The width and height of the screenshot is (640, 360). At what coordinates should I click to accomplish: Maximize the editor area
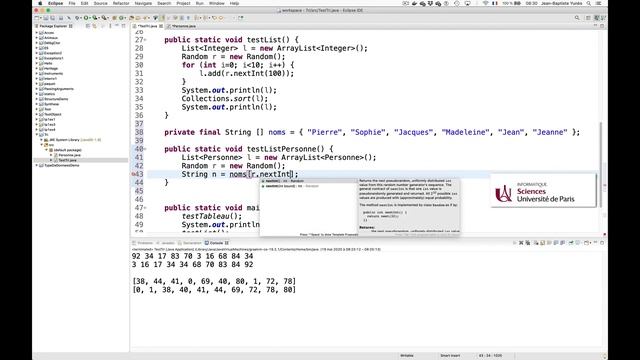pos(602,26)
